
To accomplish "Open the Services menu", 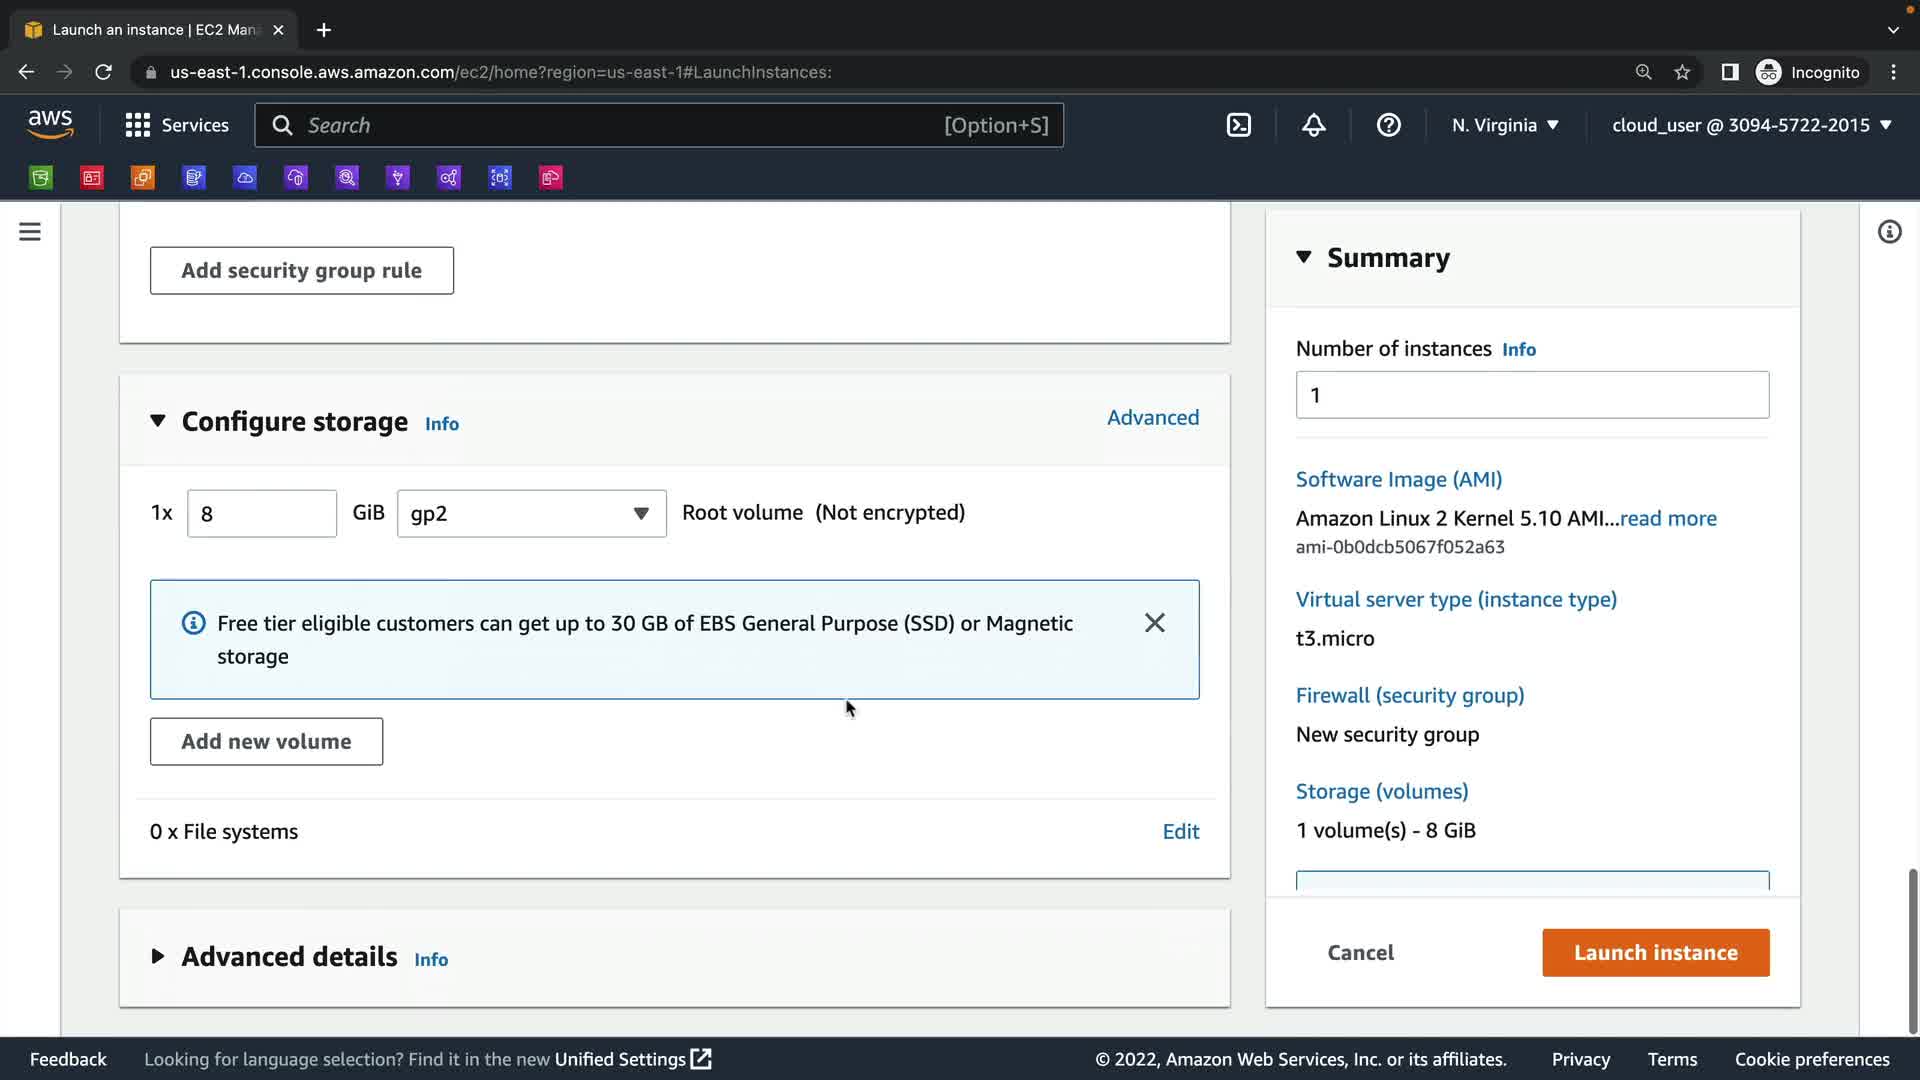I will tap(177, 125).
